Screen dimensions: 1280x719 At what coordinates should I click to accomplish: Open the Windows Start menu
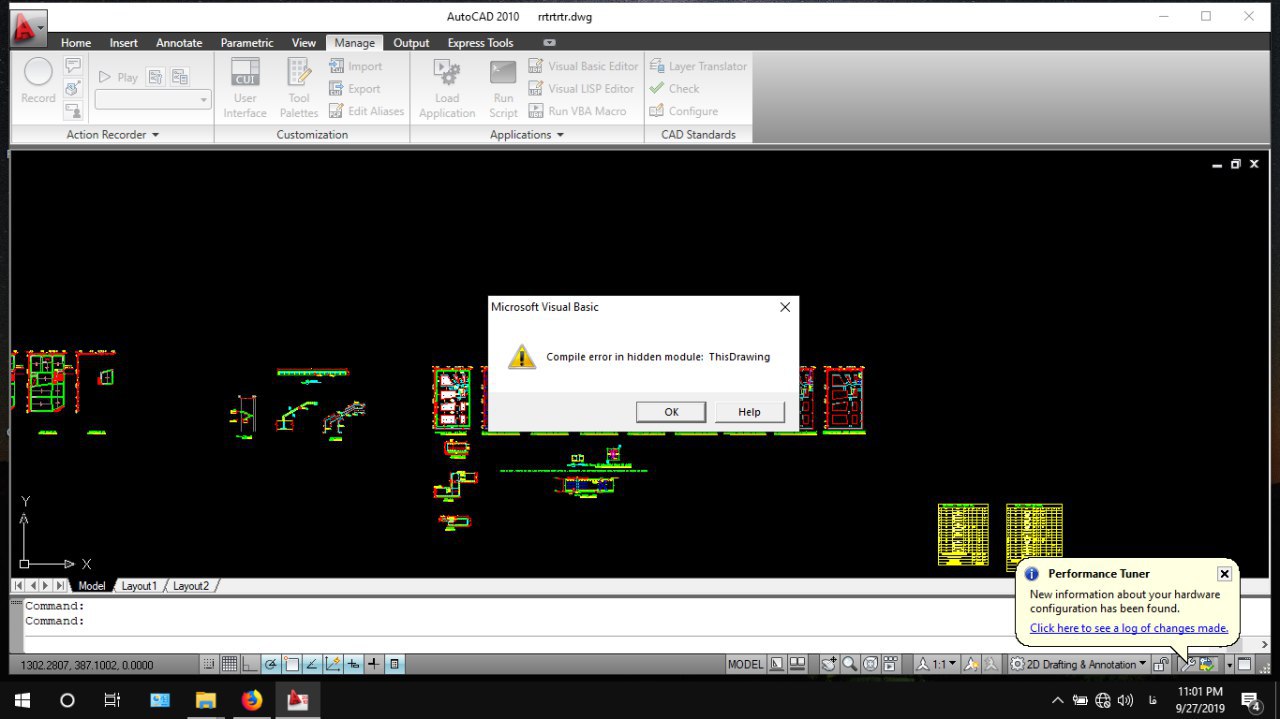click(x=22, y=700)
